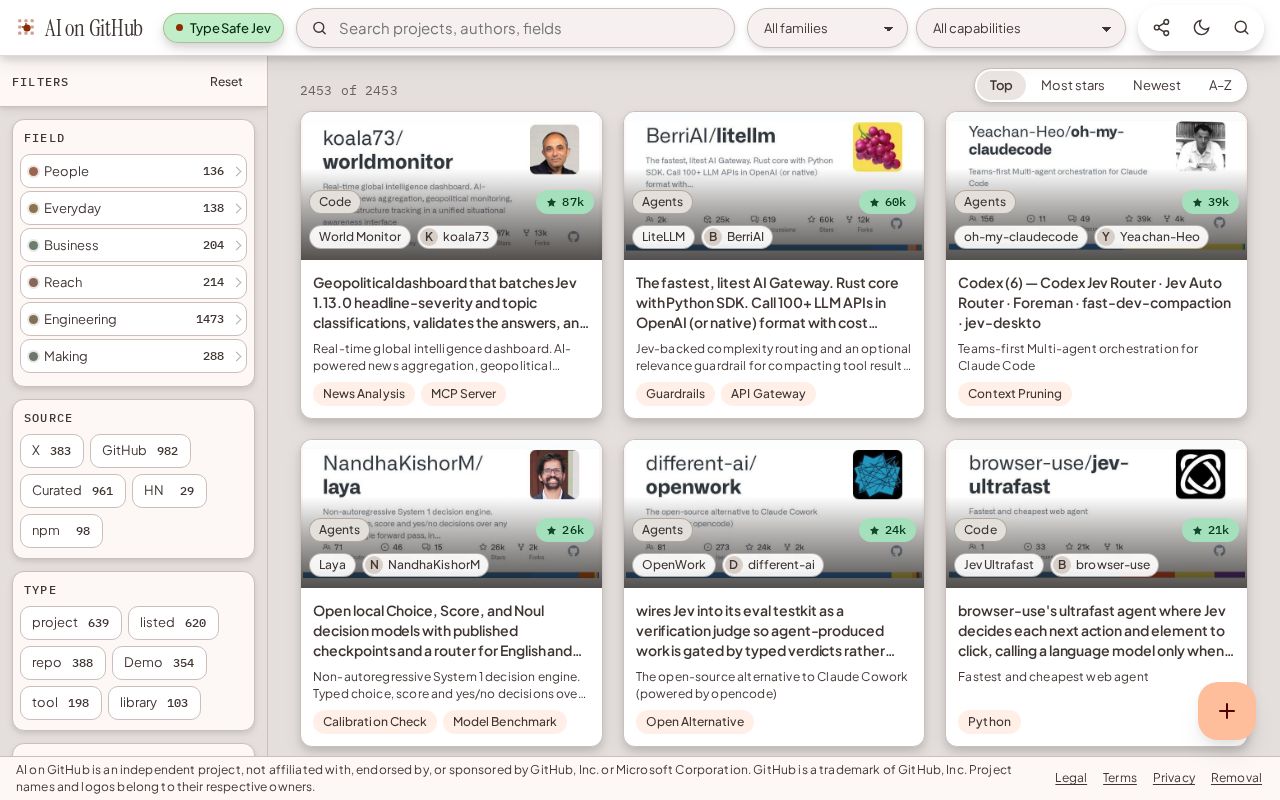The height and width of the screenshot is (800, 1280).
Task: Click the 21k stars badge on jev-ultrafast
Action: (1211, 530)
